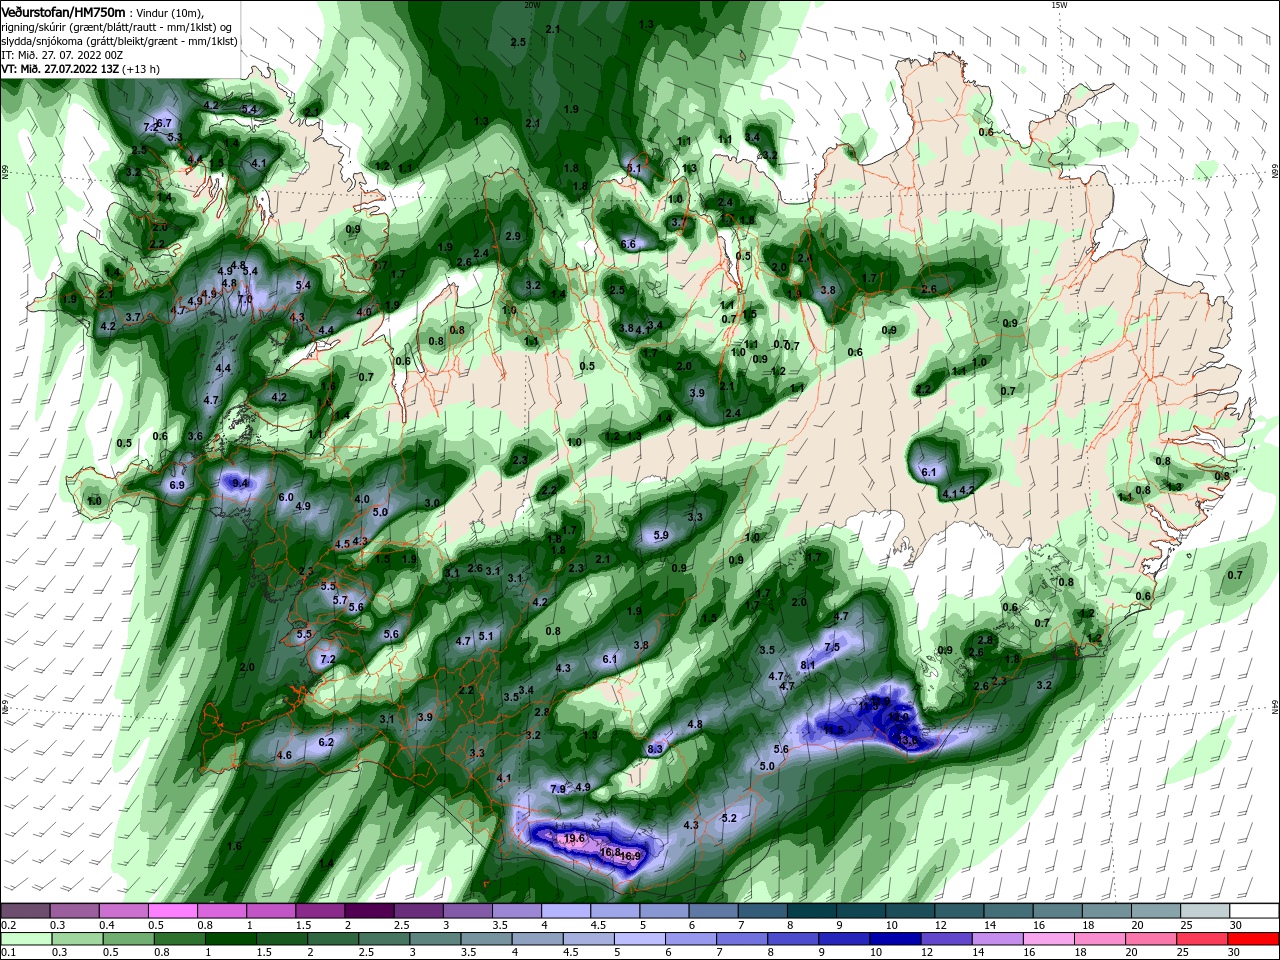The width and height of the screenshot is (1280, 960).
Task: Pick the light pink swatch between 16 and 18
Action: click(1050, 939)
